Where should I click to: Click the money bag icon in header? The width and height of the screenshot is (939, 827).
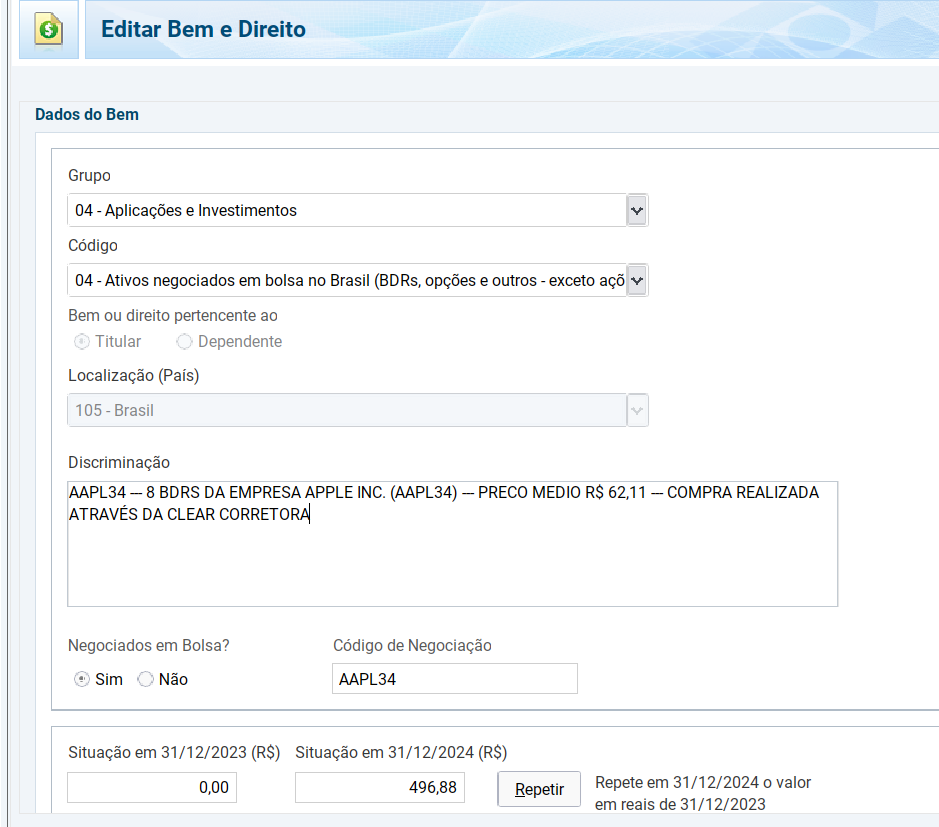[x=48, y=30]
